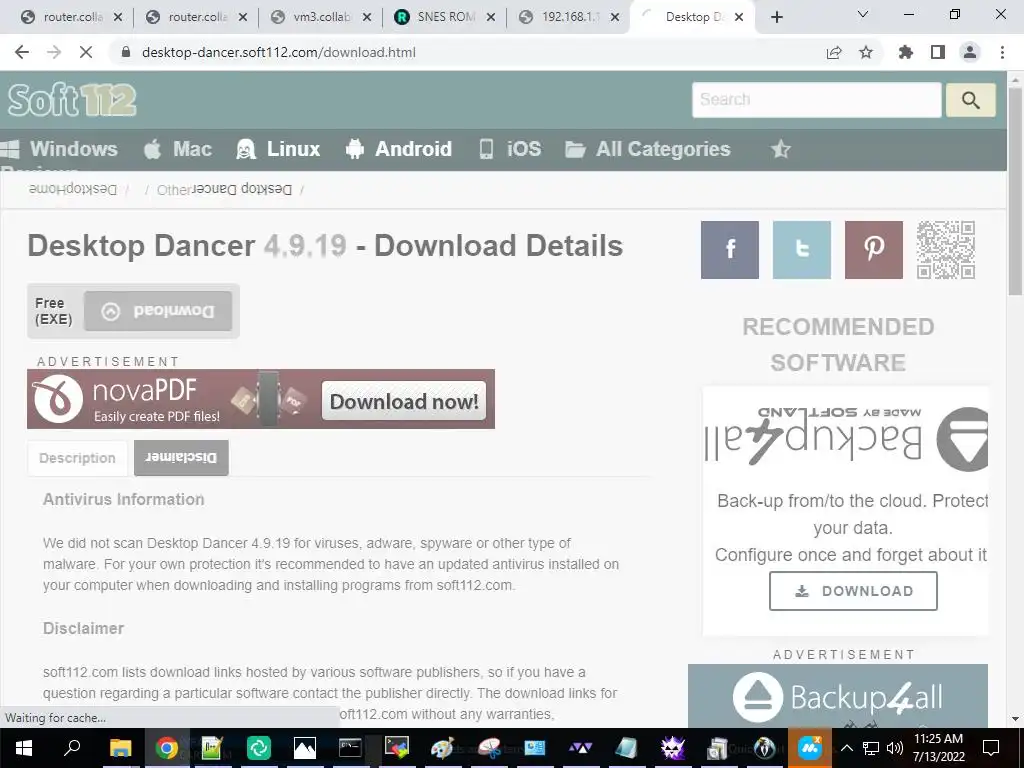Open the Linux category
Image resolution: width=1024 pixels, height=768 pixels.
(x=278, y=149)
